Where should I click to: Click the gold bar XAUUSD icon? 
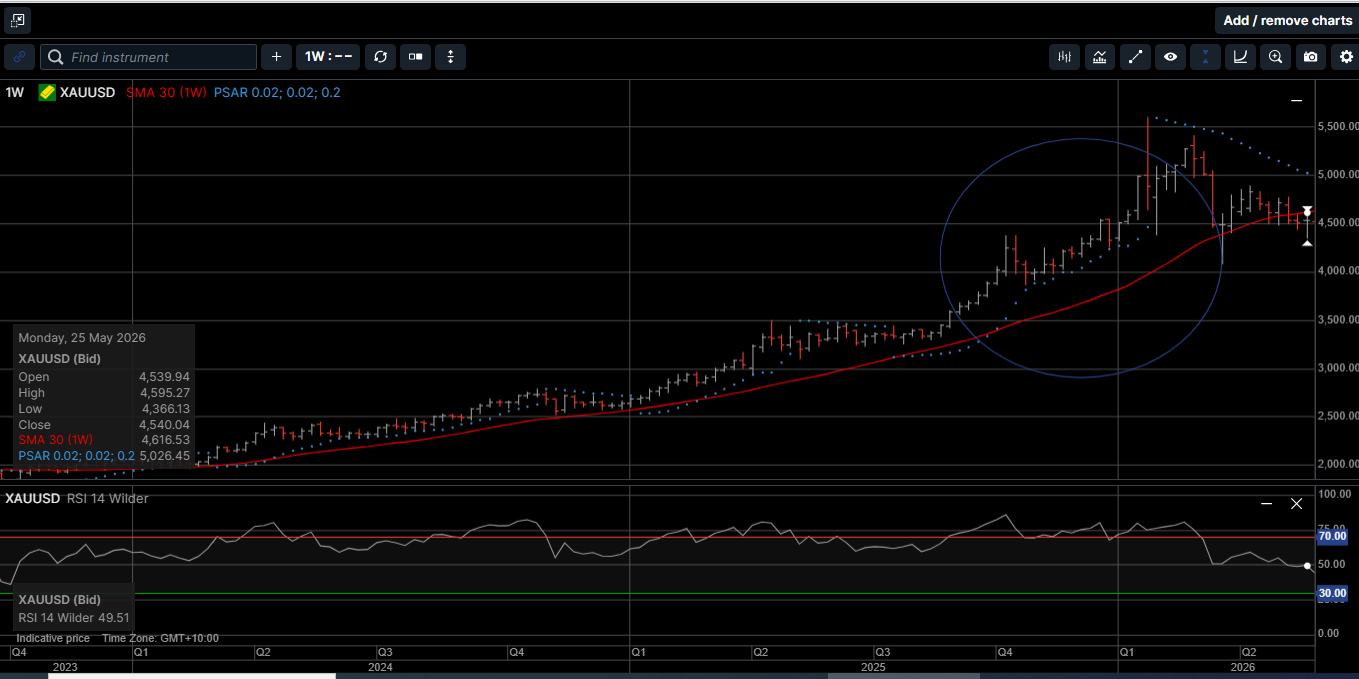(47, 92)
